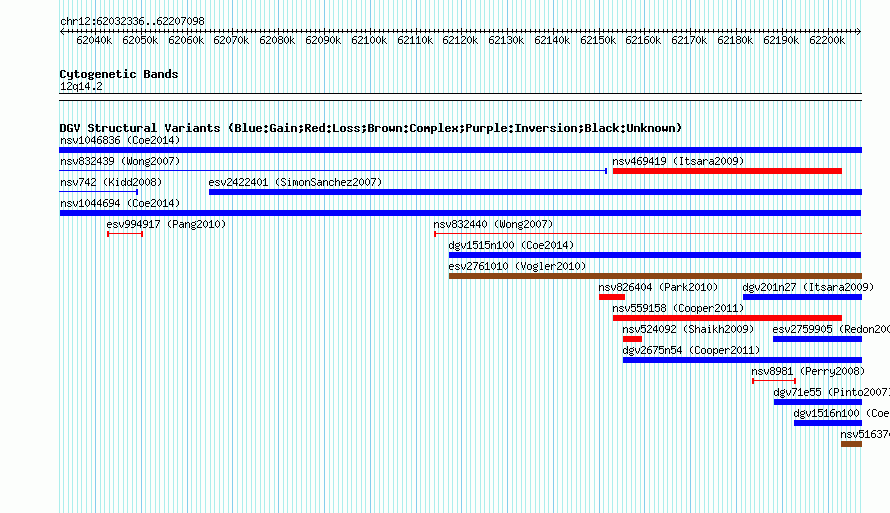Screen dimensions: 890x513
Task: Select the 62170k ruler position
Action: 689,40
